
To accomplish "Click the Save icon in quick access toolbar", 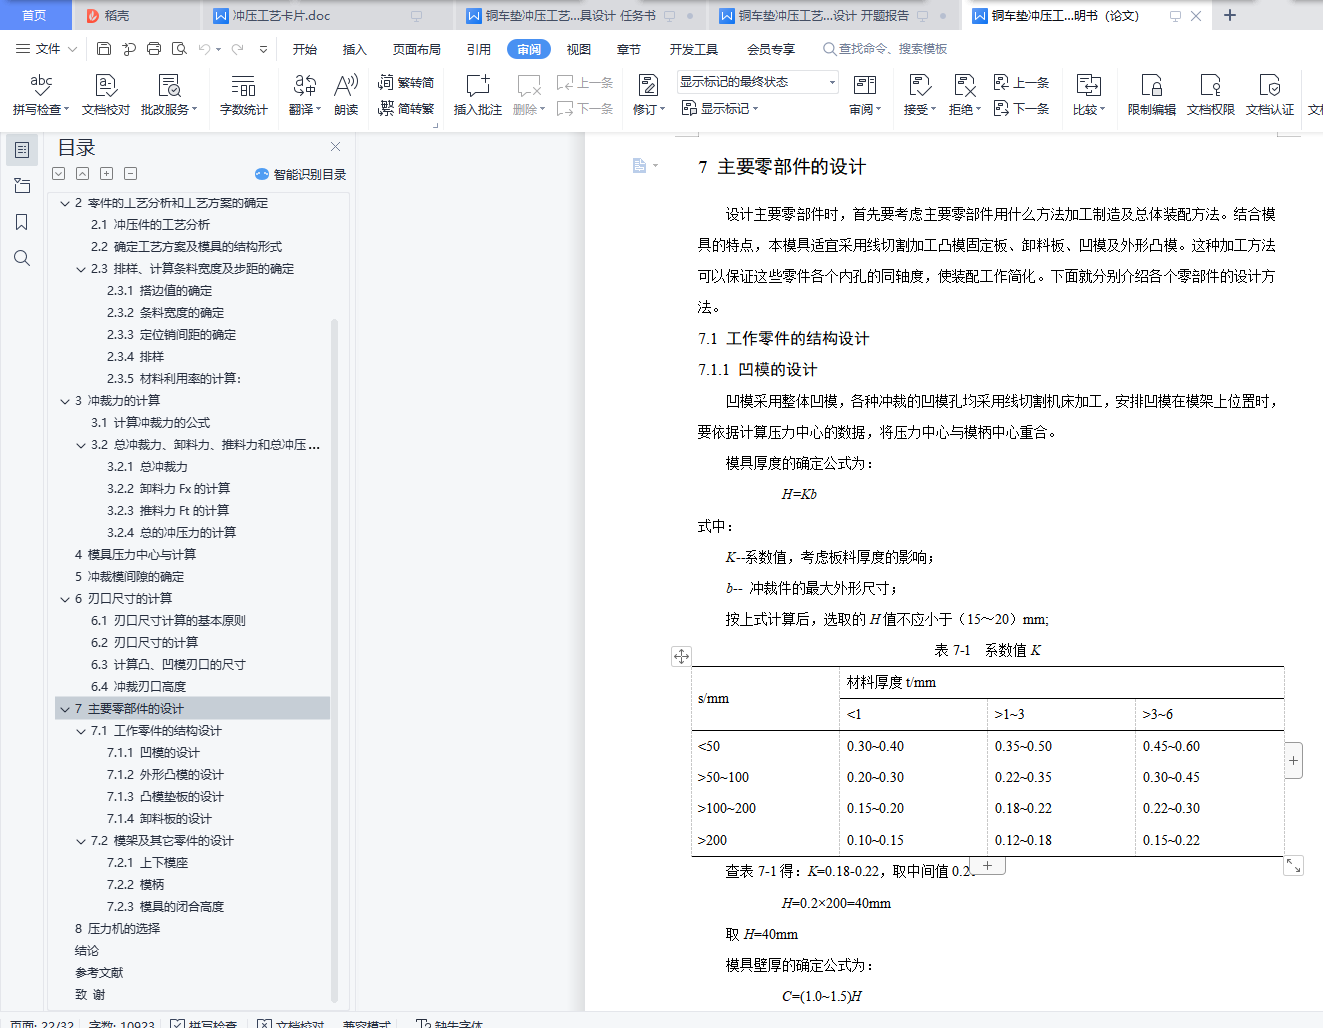I will [x=104, y=49].
